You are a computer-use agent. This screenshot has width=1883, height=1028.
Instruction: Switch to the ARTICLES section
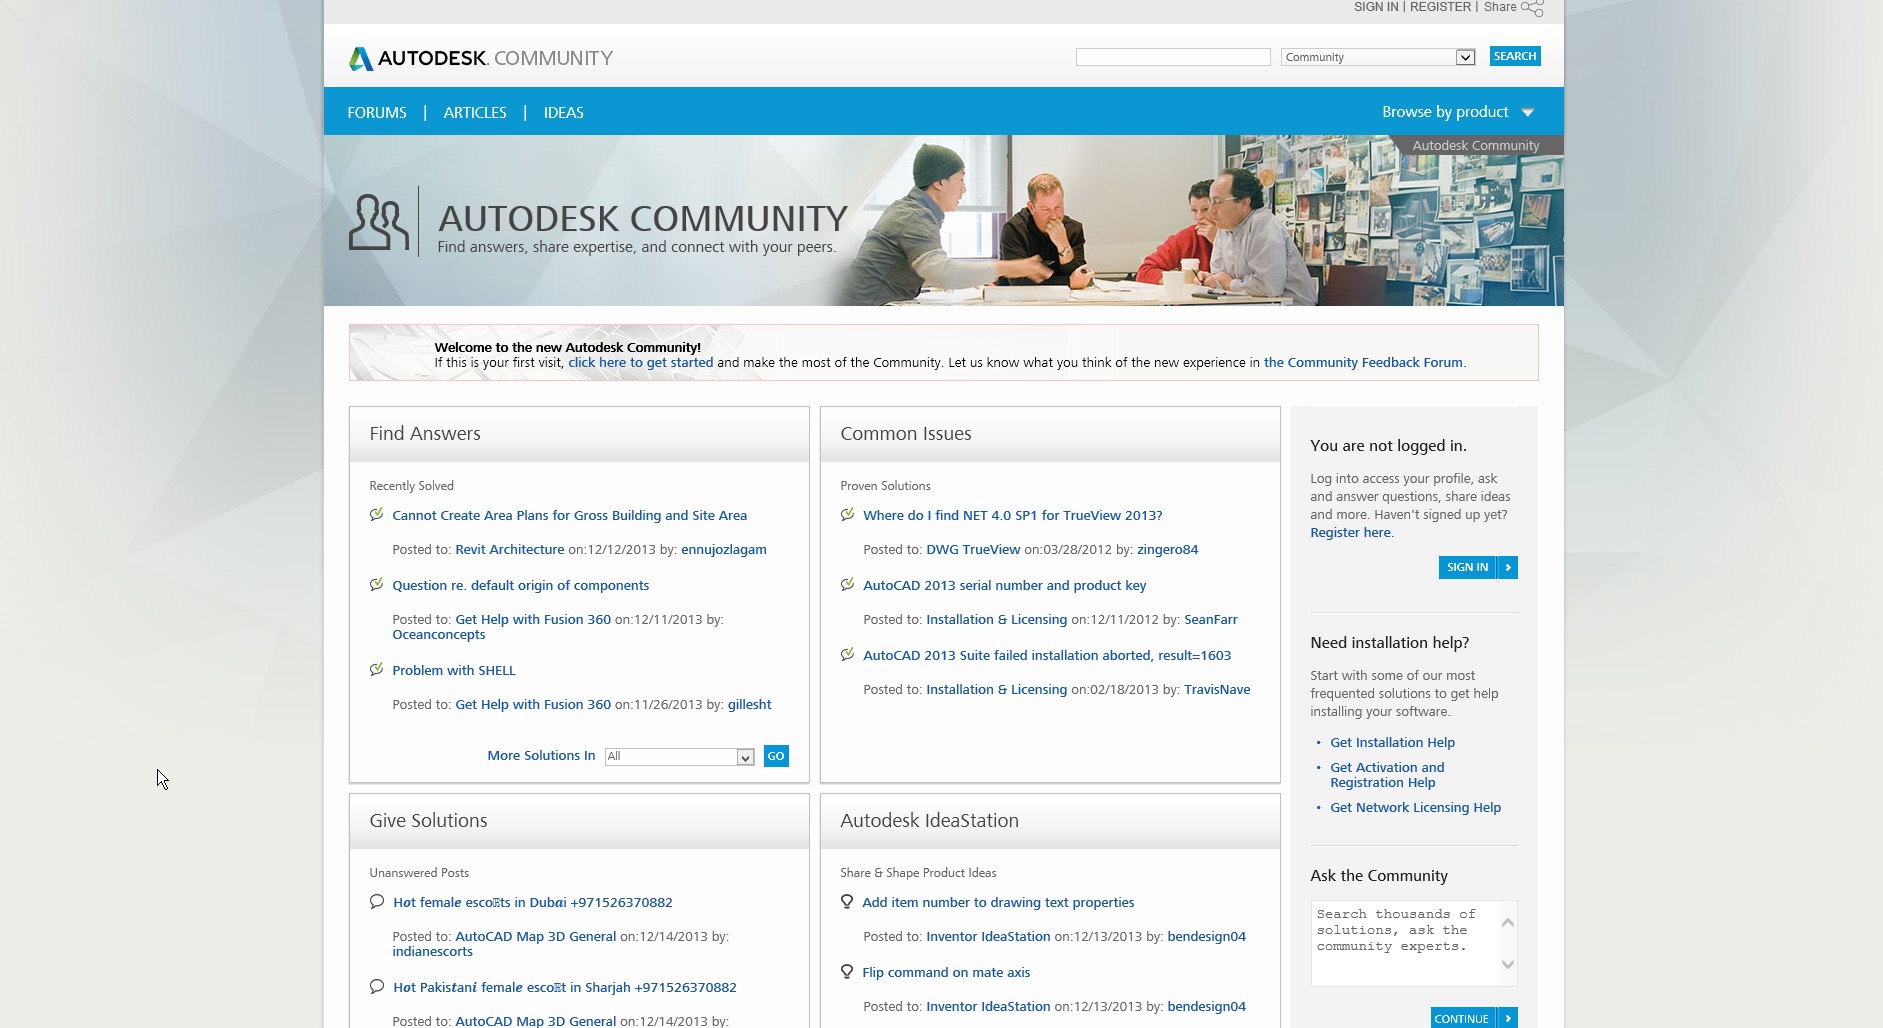point(475,113)
